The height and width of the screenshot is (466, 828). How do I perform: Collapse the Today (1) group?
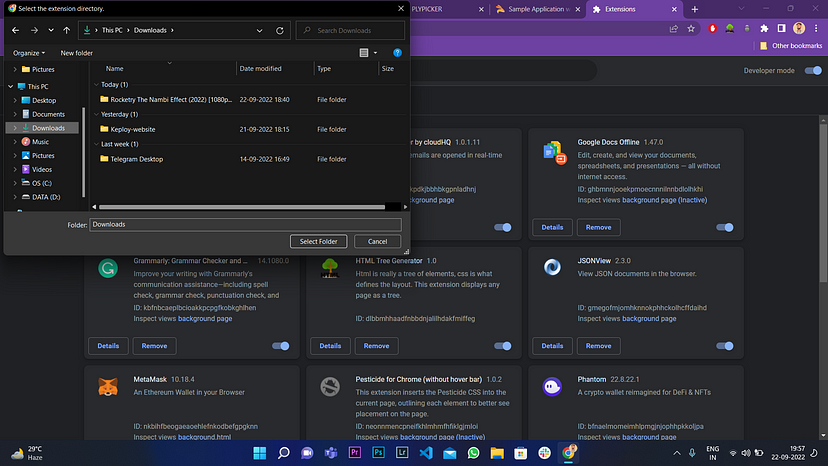96,85
